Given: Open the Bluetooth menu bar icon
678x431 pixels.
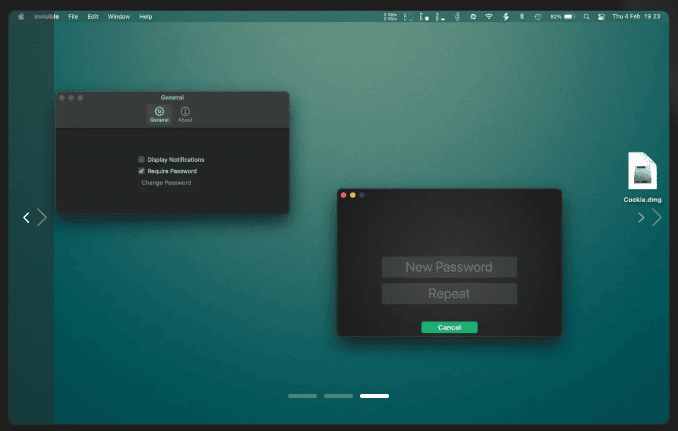Looking at the screenshot, I should click(522, 16).
